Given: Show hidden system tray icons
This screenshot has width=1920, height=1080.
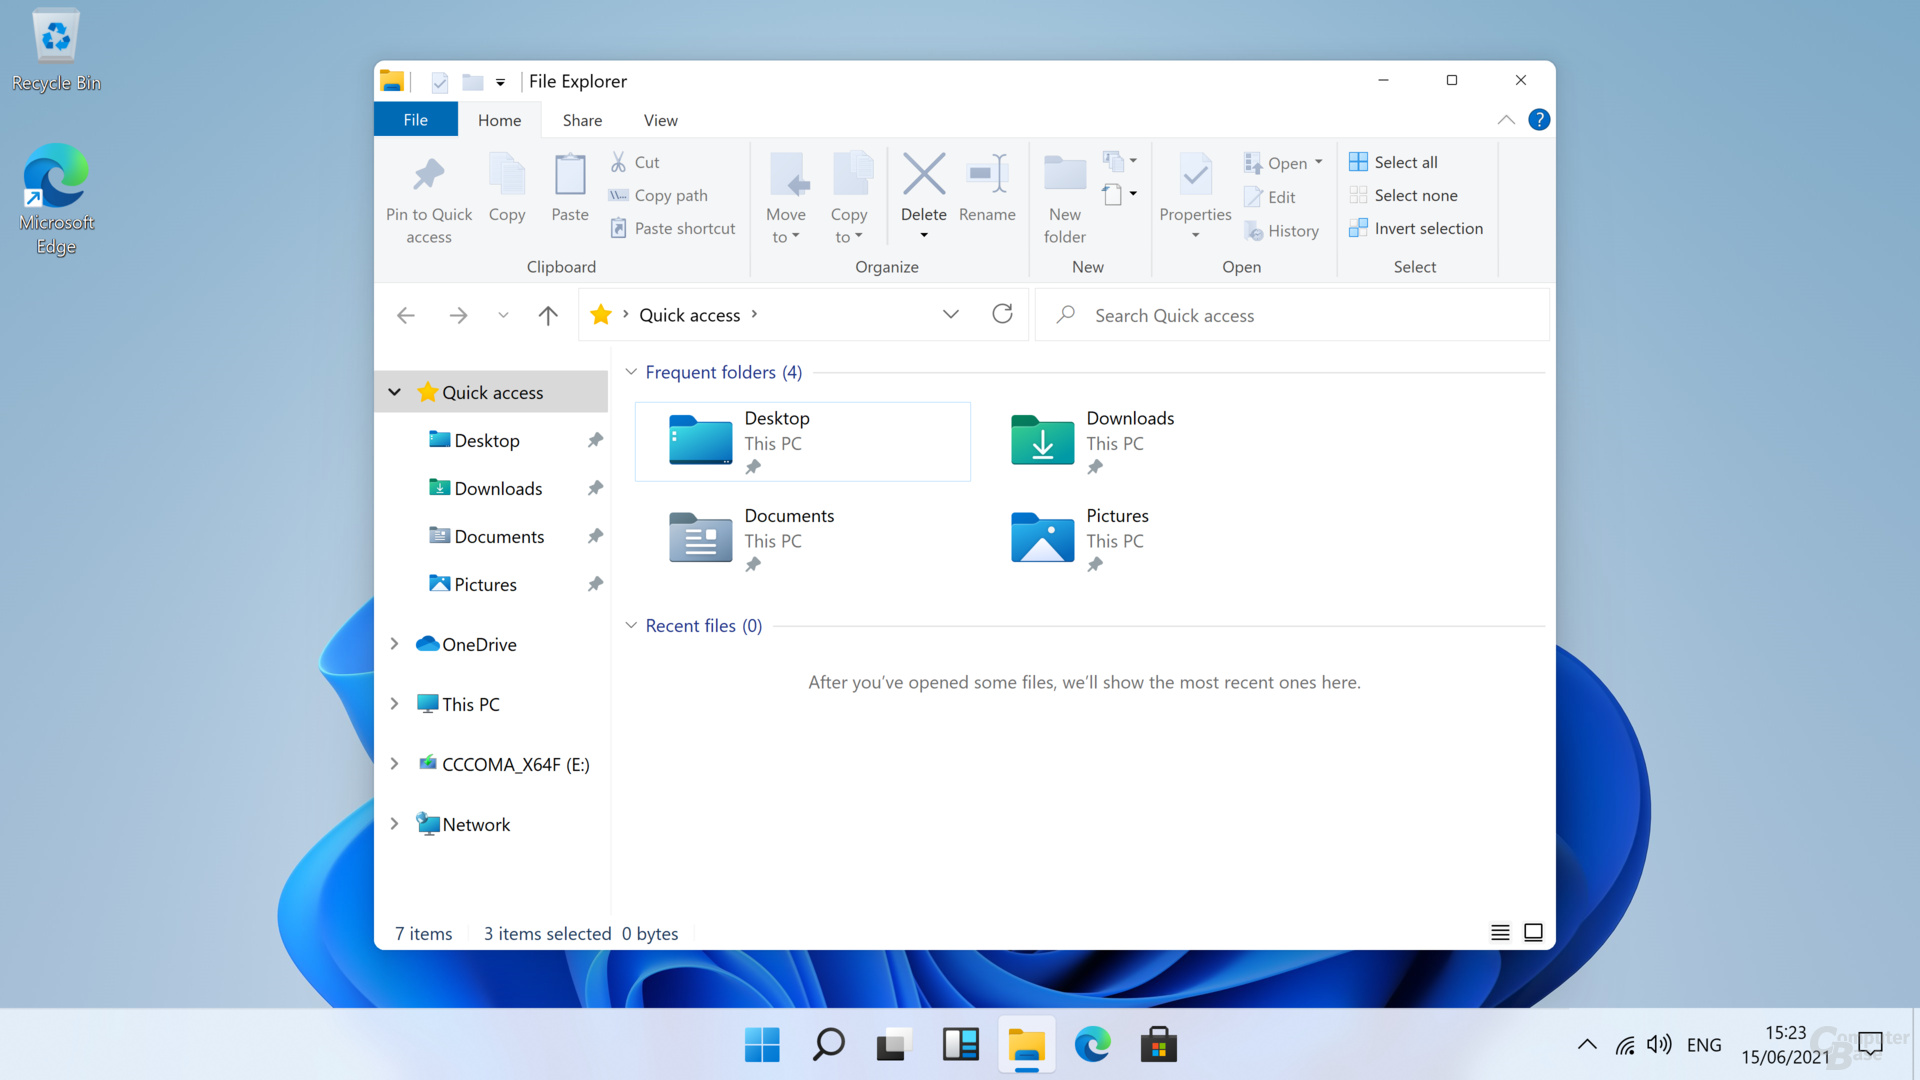Looking at the screenshot, I should [x=1587, y=1045].
